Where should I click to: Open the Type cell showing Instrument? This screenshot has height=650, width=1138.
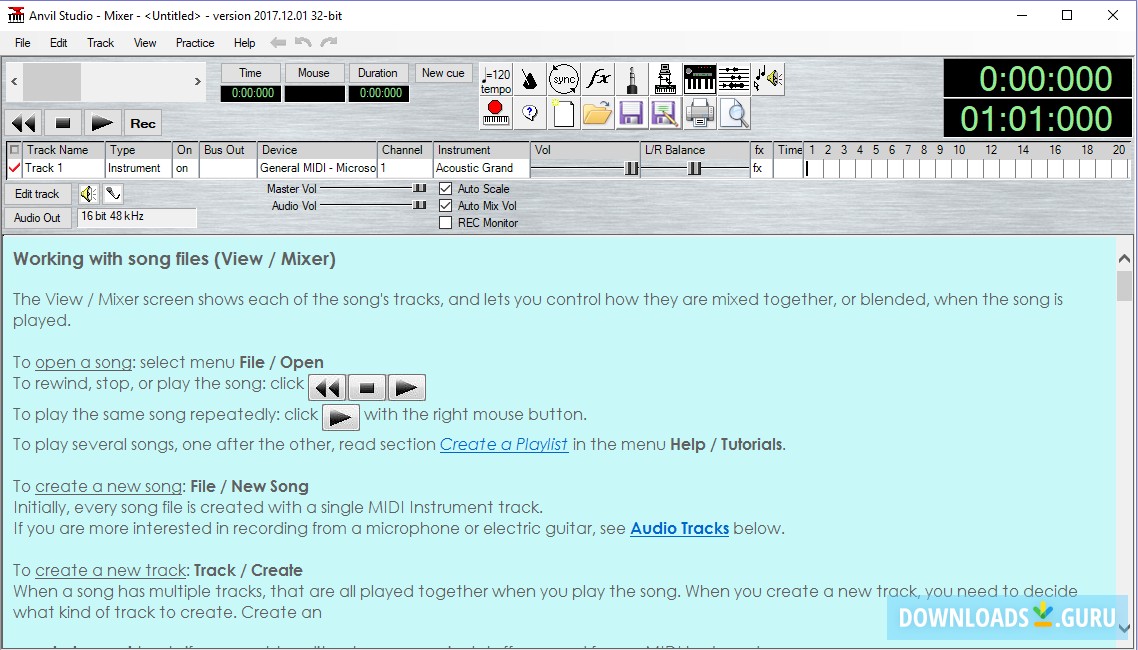[x=139, y=168]
